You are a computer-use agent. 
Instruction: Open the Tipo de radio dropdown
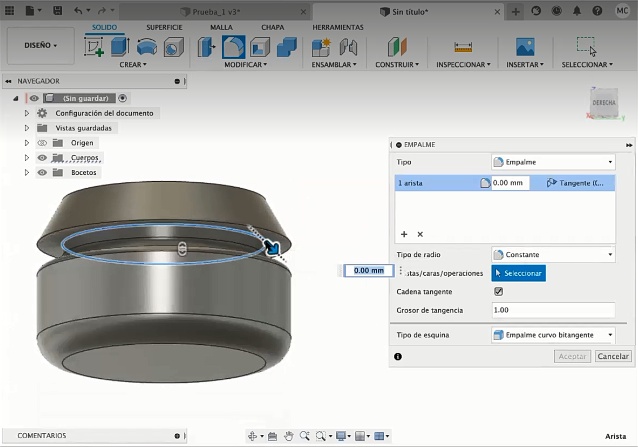[552, 254]
